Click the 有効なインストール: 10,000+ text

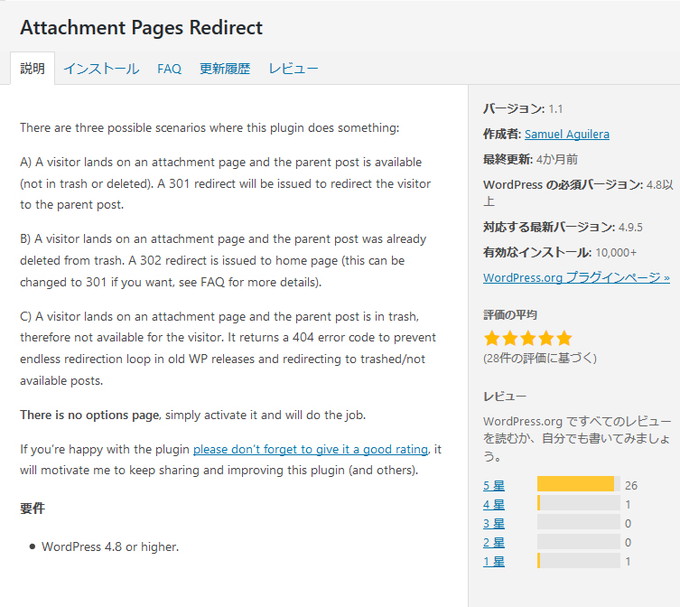coord(560,252)
